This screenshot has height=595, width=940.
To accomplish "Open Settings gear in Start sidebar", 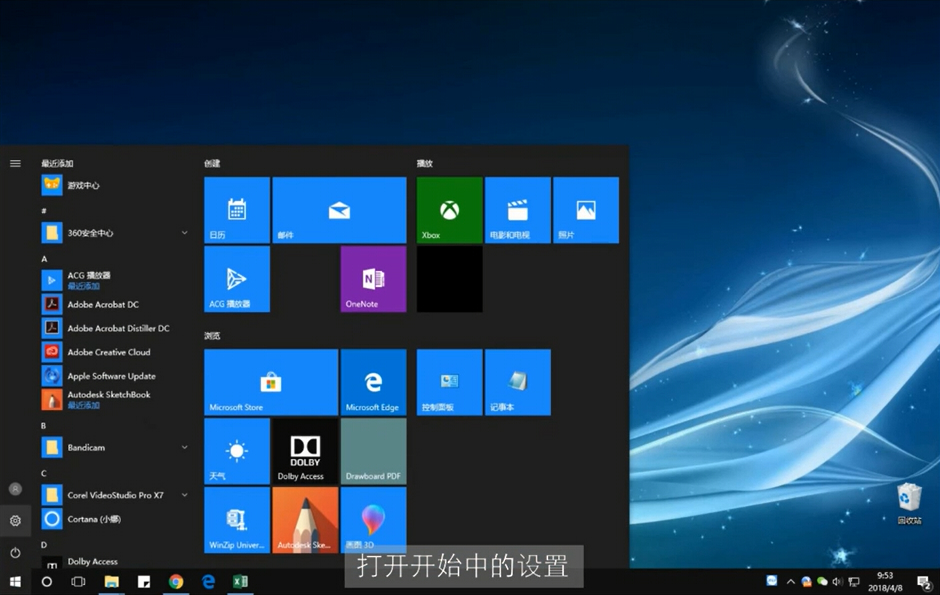I will coord(16,521).
